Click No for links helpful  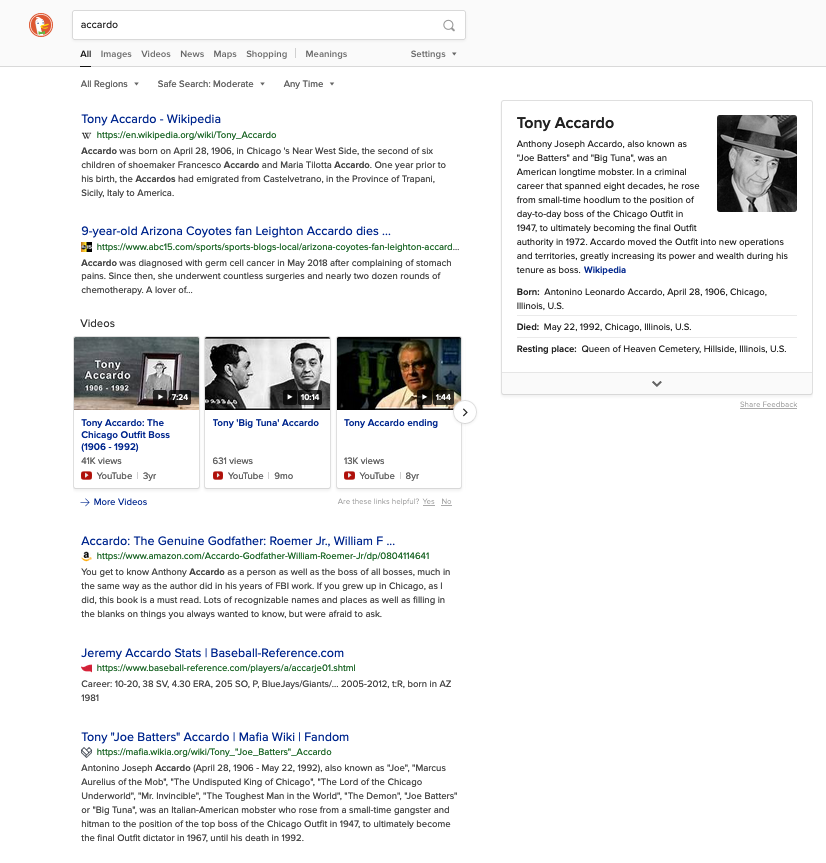pos(446,501)
